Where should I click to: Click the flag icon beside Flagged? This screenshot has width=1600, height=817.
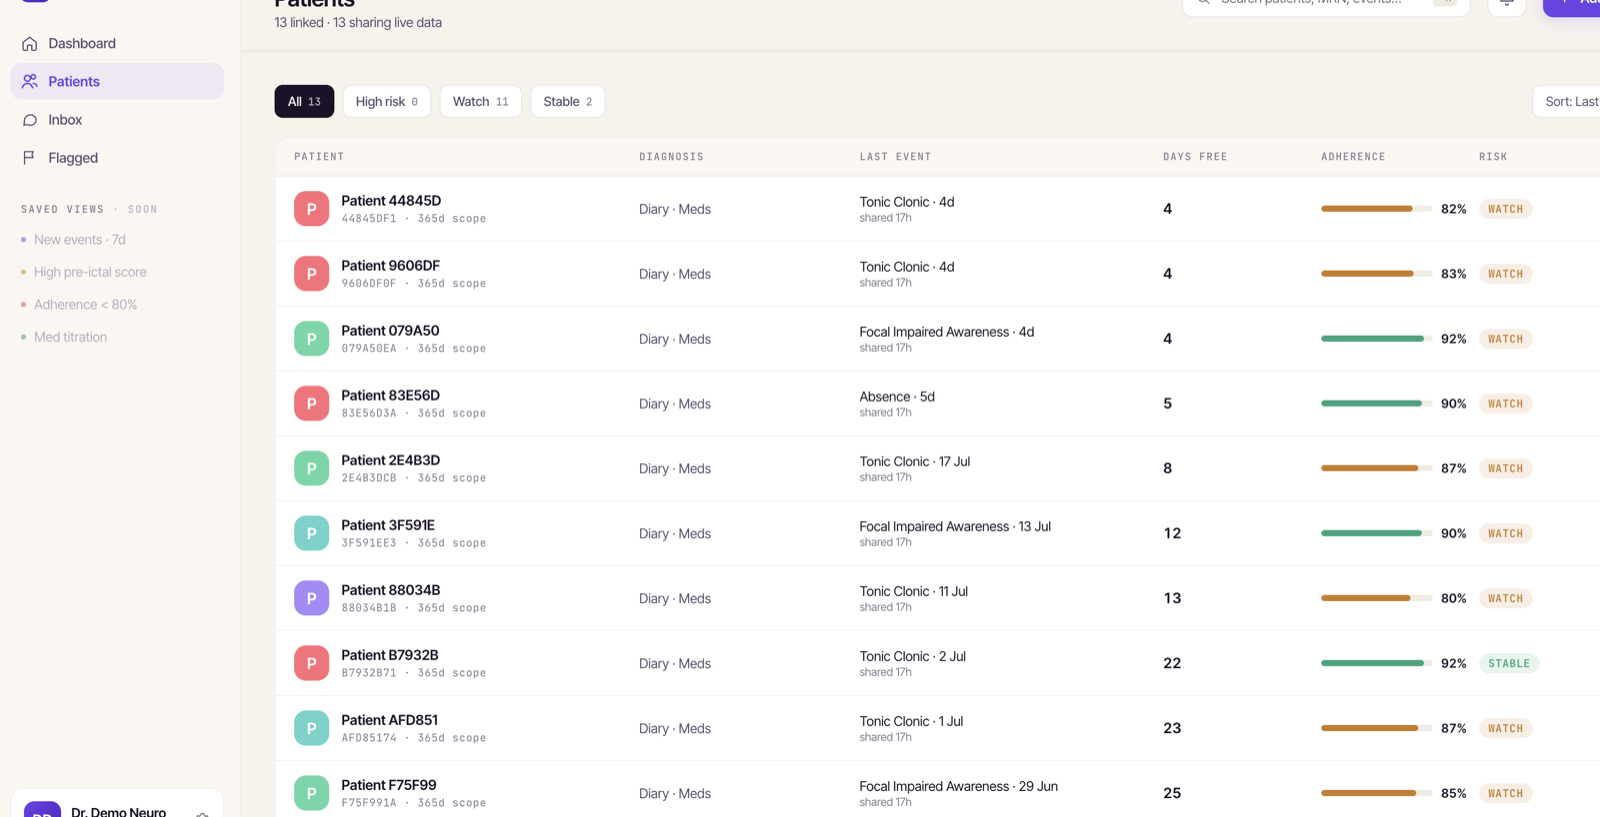[30, 158]
